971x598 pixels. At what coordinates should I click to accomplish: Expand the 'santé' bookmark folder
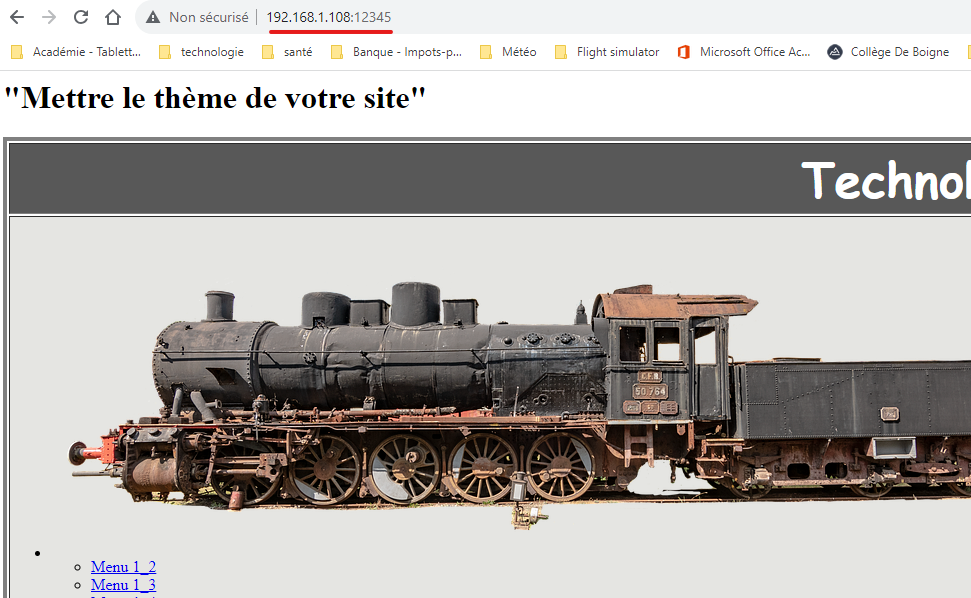pos(287,52)
